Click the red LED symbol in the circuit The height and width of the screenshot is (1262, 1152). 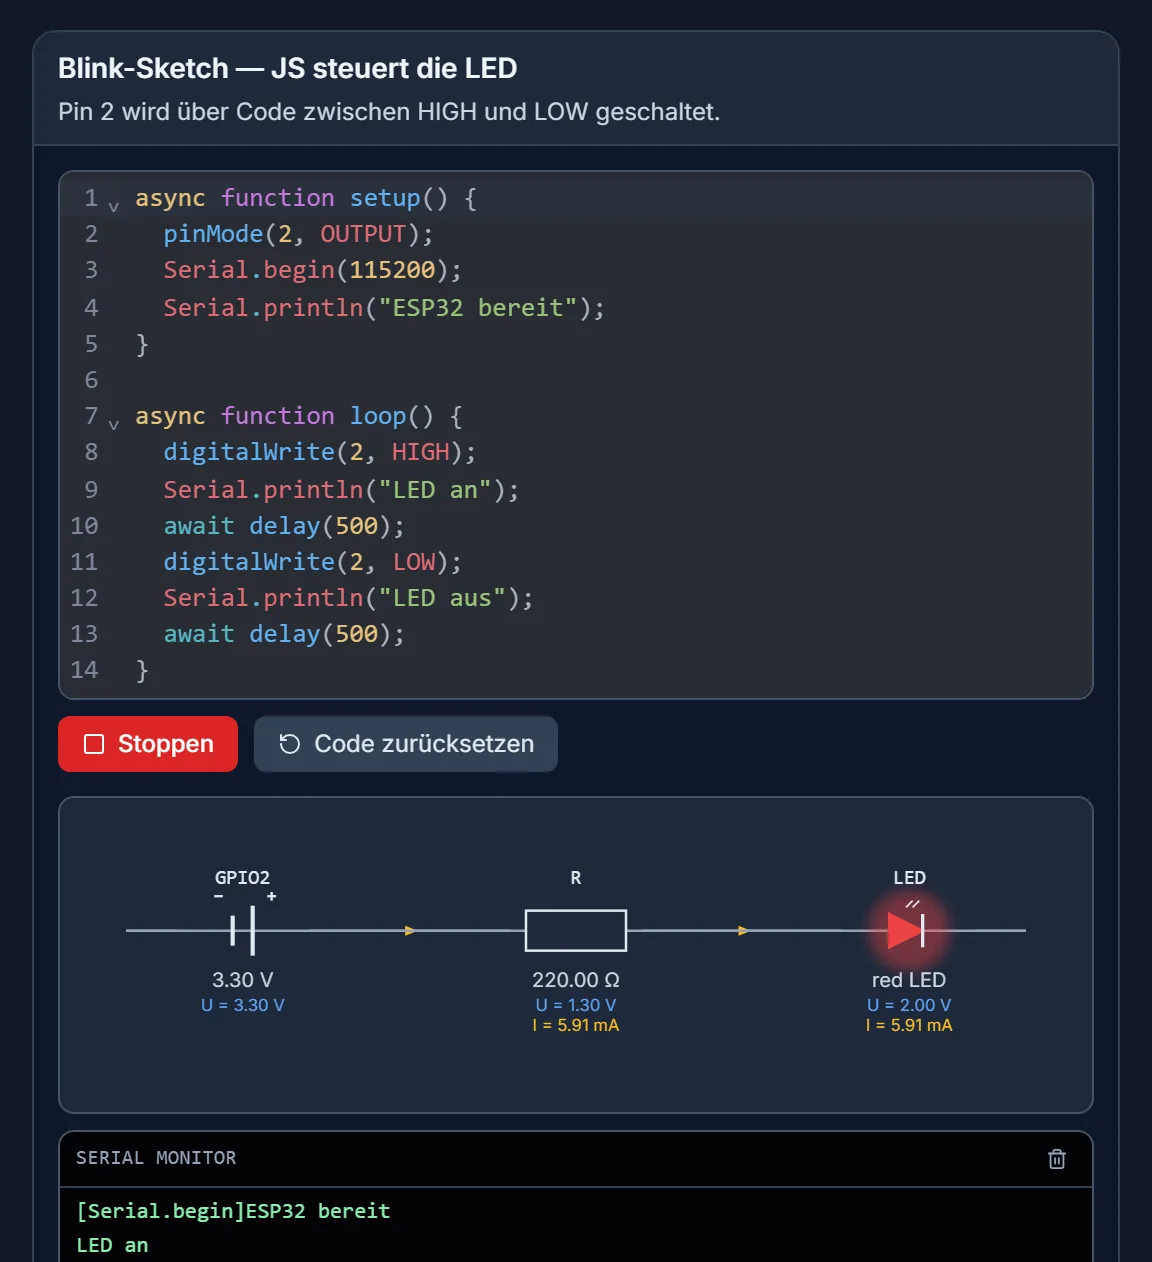pos(907,930)
